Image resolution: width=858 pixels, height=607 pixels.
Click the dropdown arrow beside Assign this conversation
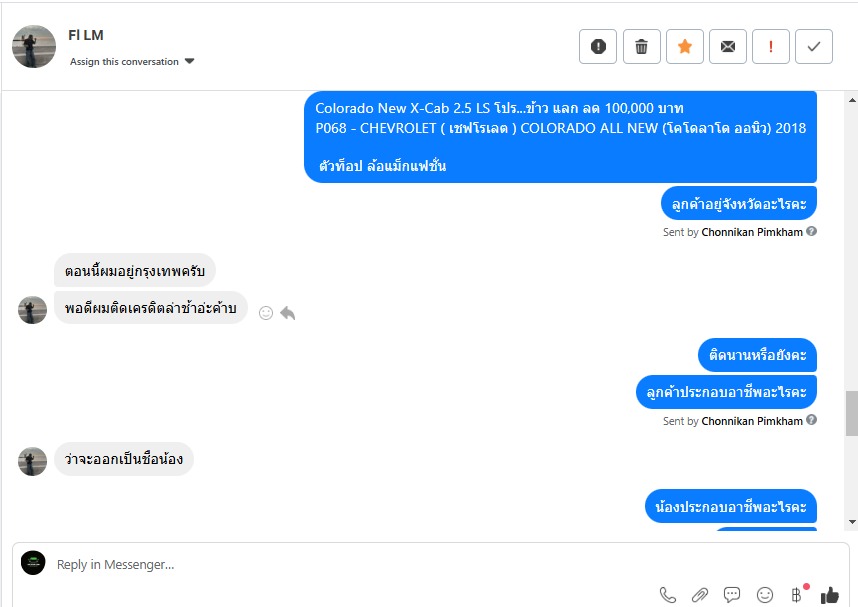(x=189, y=61)
